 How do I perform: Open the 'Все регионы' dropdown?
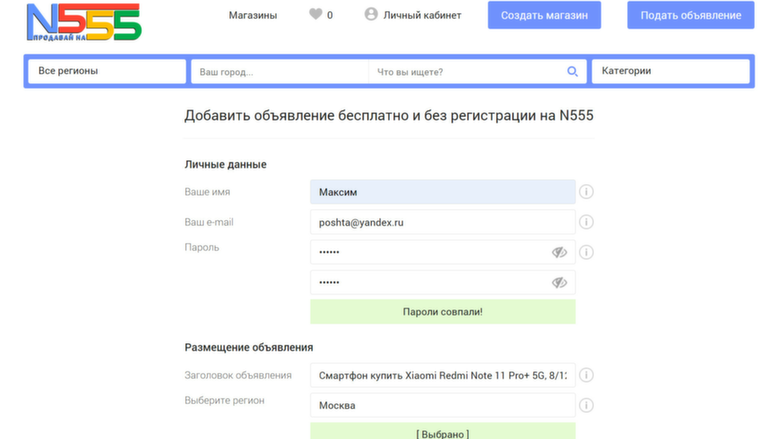106,72
